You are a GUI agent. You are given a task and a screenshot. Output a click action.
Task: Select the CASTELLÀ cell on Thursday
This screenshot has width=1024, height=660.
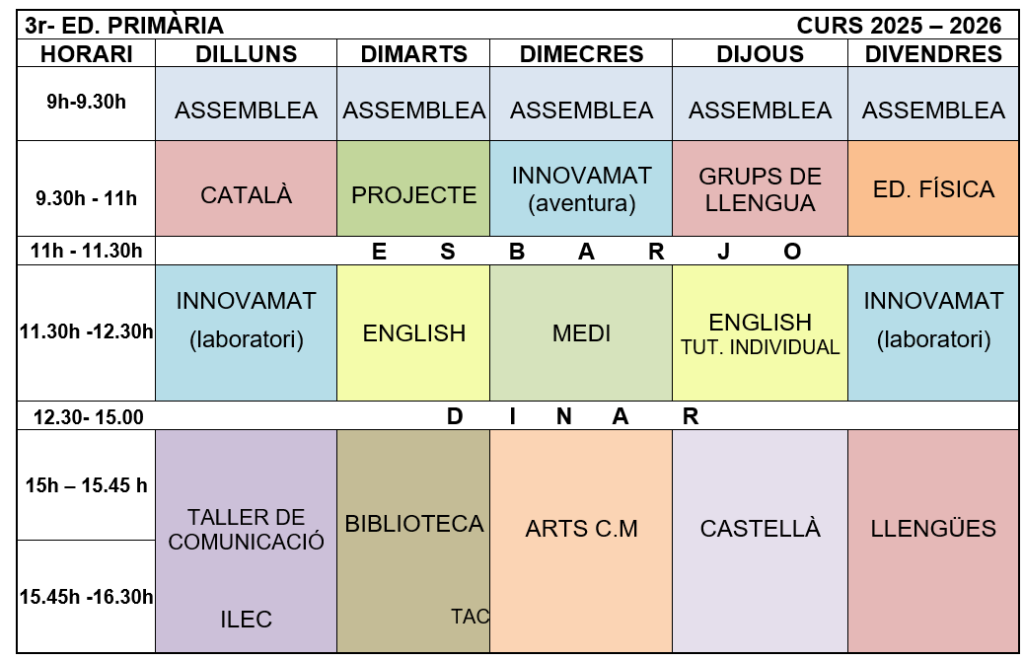(760, 528)
